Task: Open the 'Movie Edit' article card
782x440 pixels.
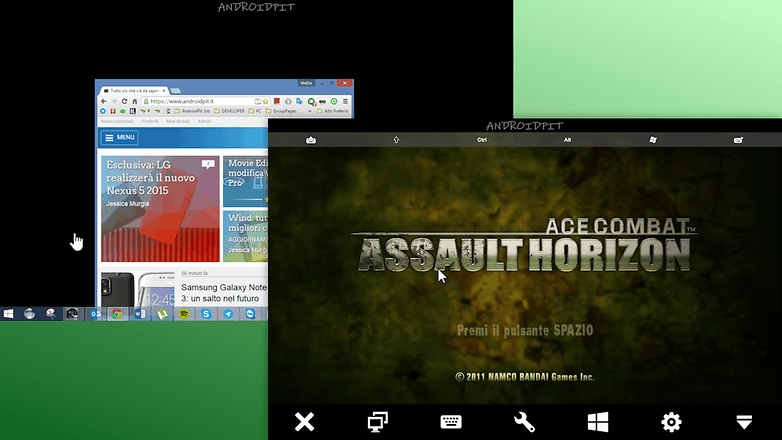Action: click(x=245, y=181)
